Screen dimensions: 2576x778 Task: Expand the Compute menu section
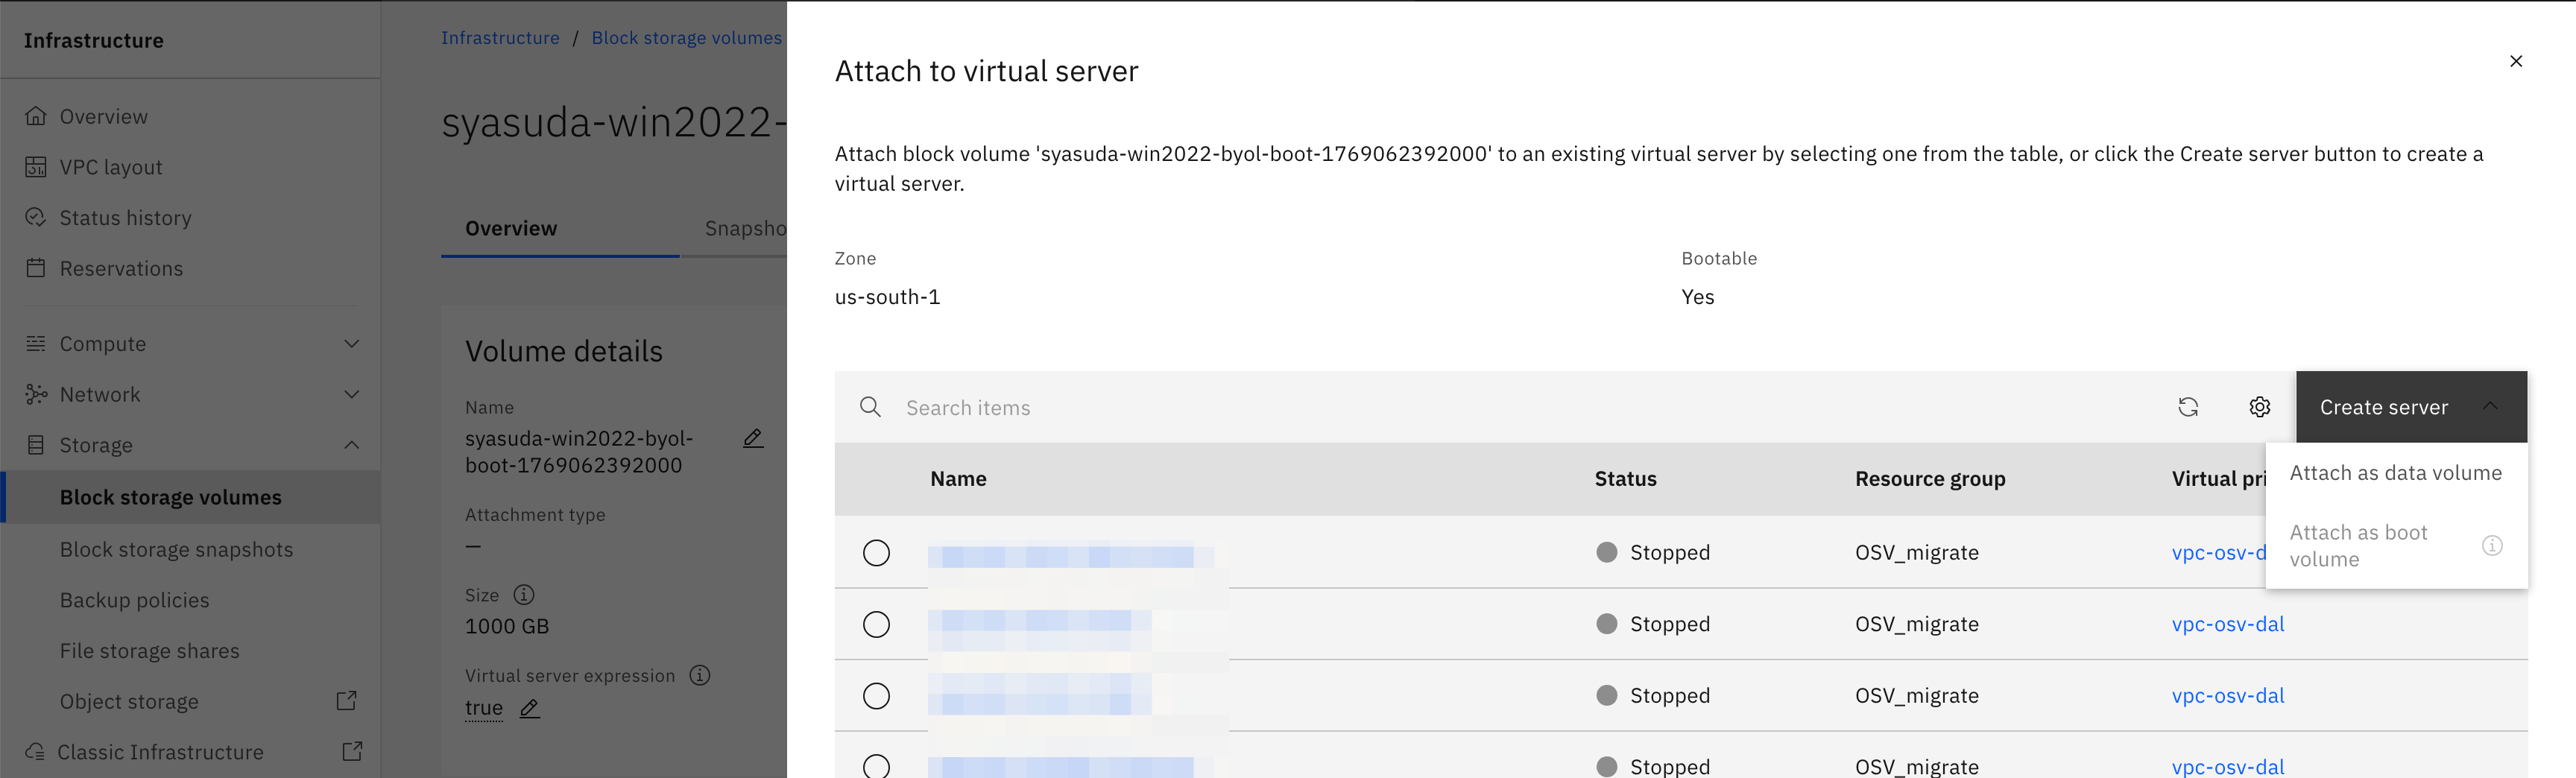(352, 343)
